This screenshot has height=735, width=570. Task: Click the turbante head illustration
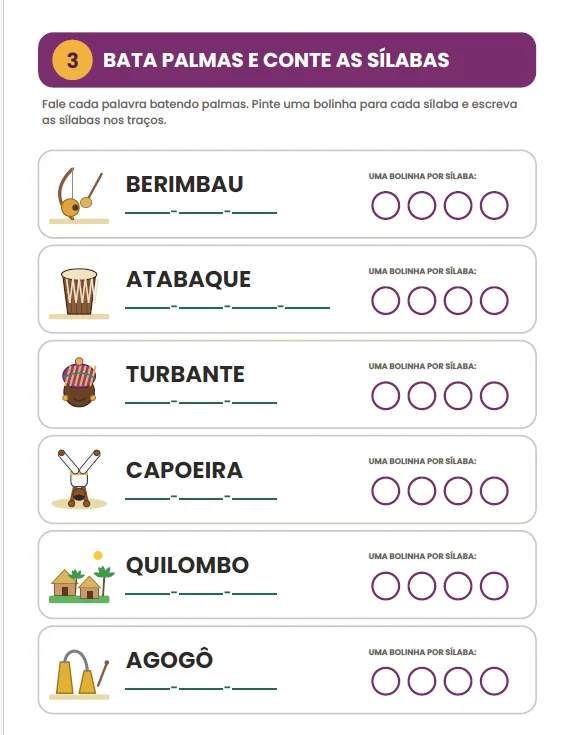(x=79, y=382)
